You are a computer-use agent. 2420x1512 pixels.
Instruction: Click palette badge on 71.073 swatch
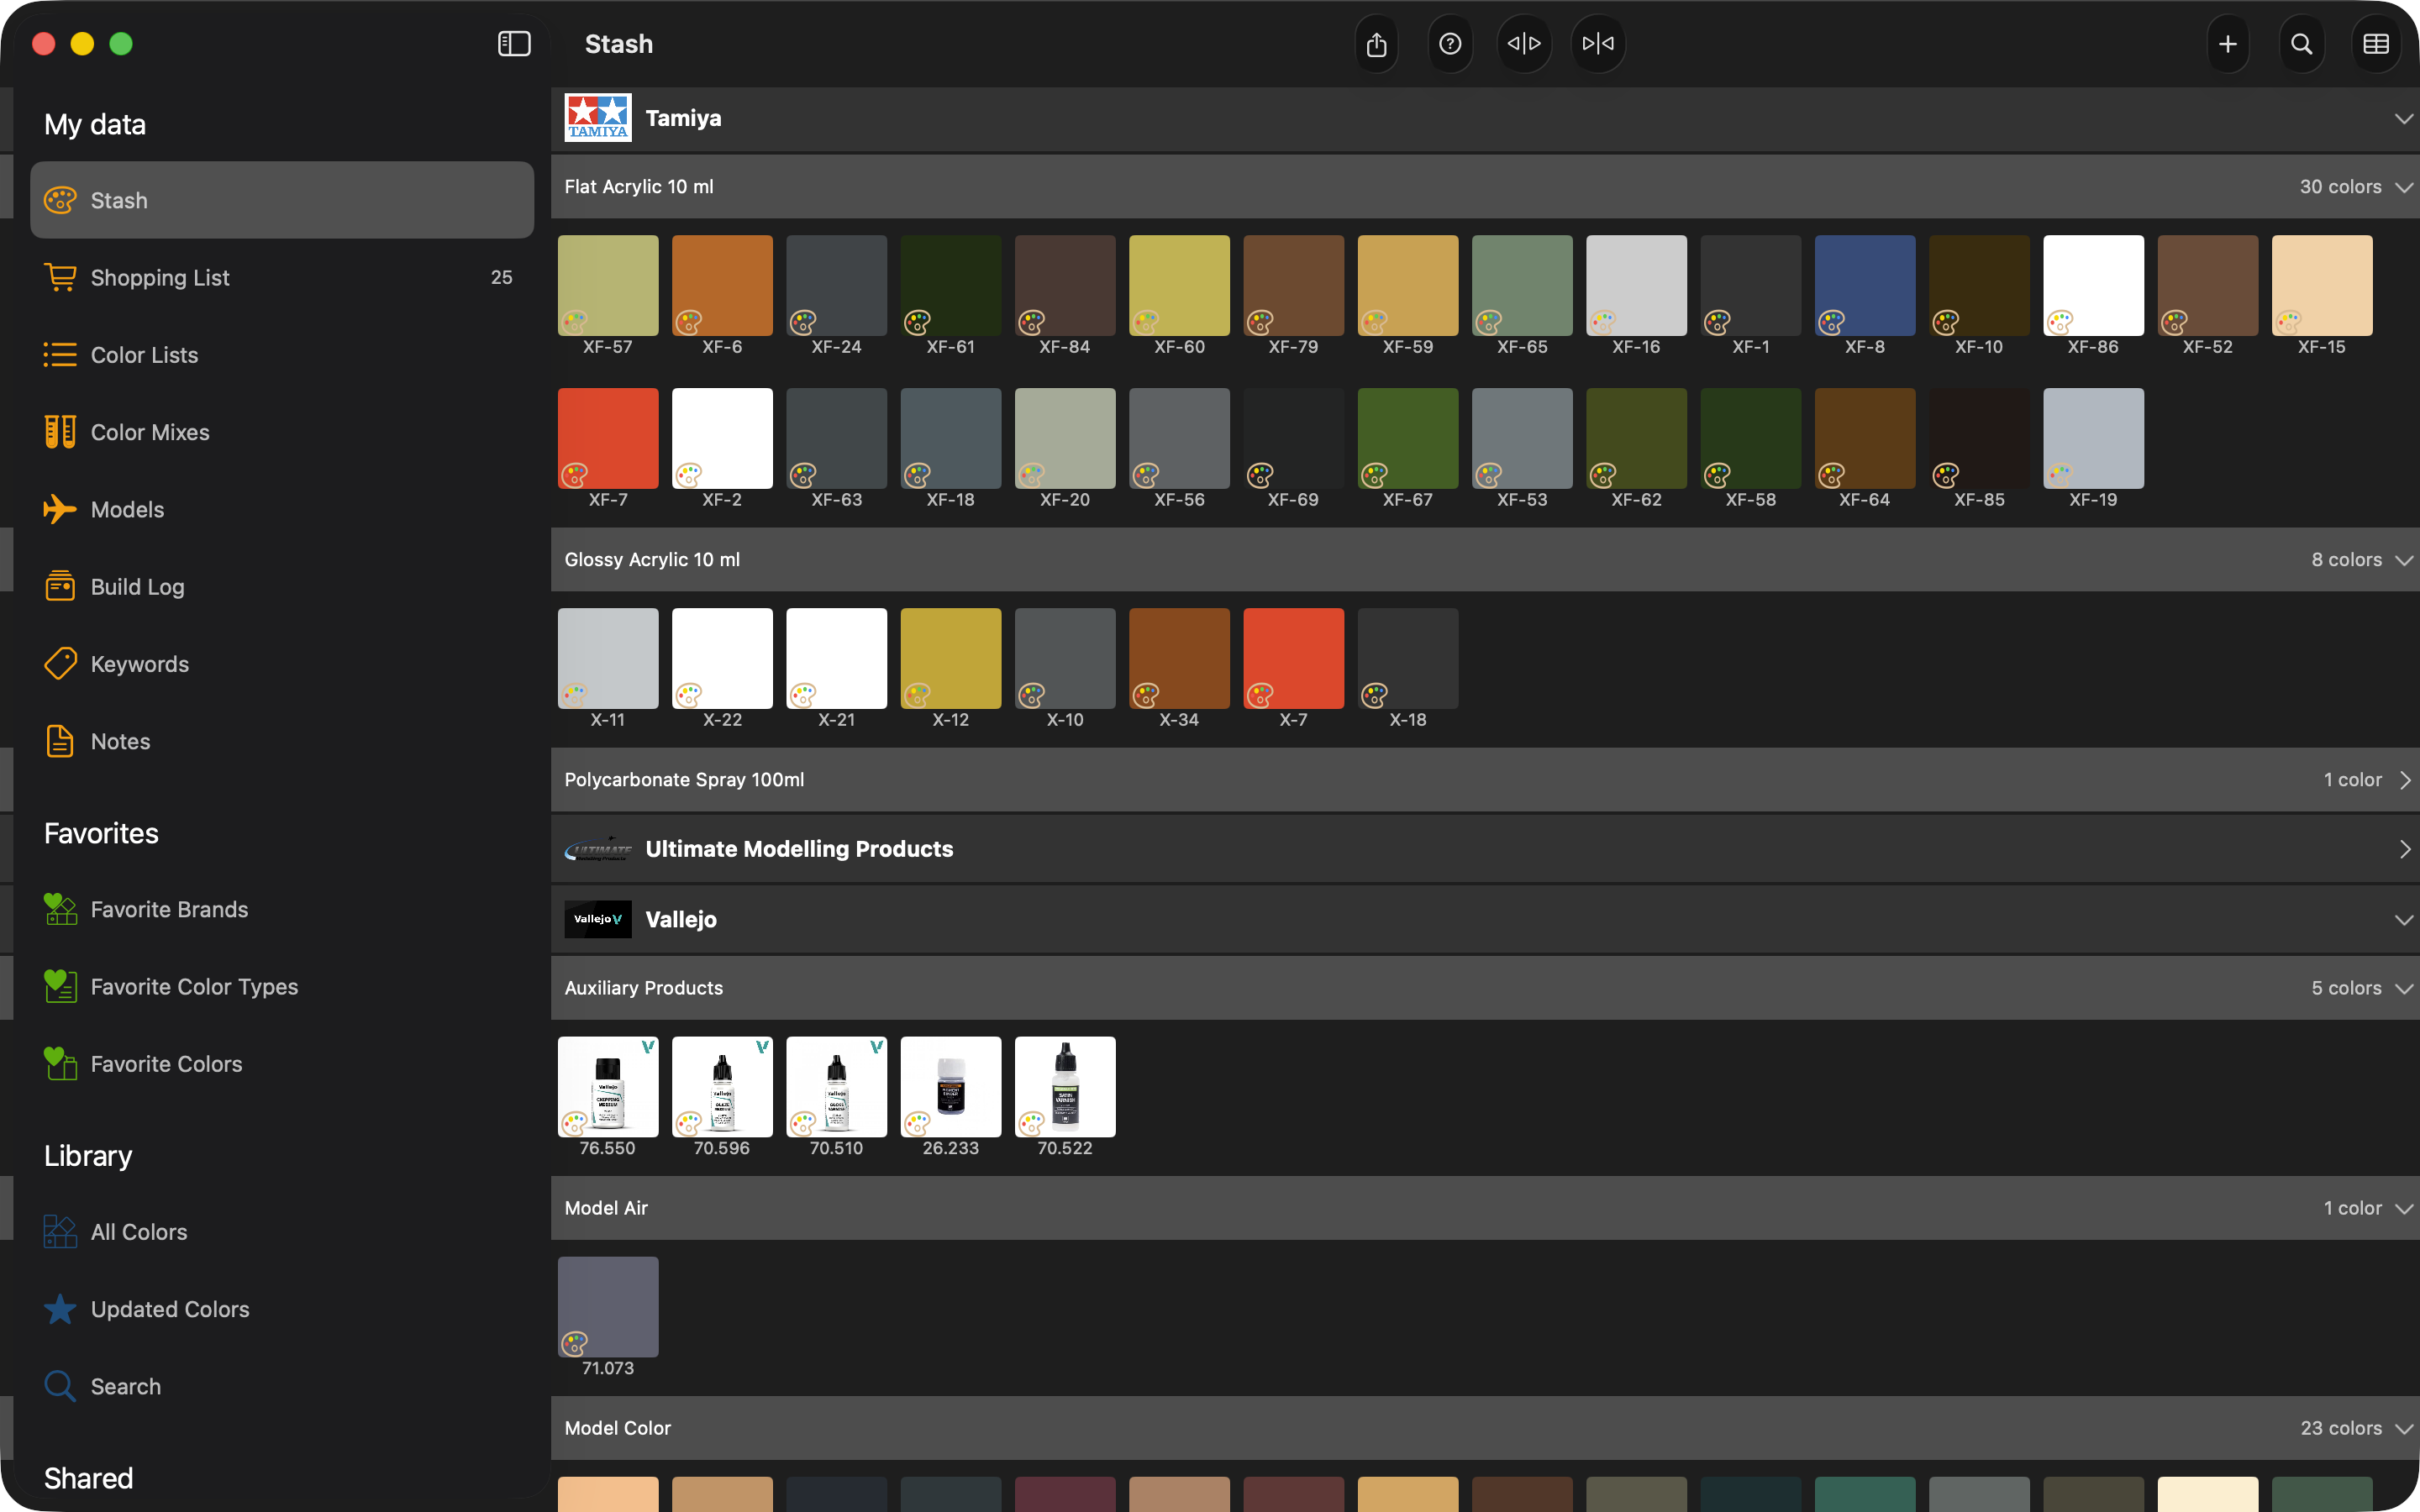pyautogui.click(x=575, y=1343)
